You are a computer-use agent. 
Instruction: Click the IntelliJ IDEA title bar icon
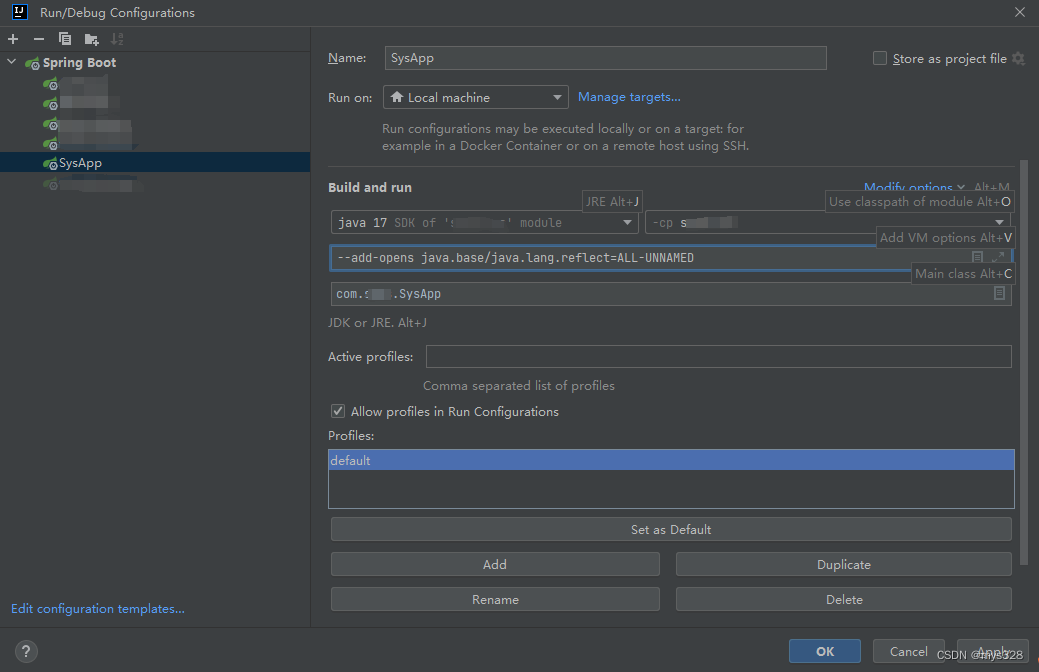pos(20,12)
